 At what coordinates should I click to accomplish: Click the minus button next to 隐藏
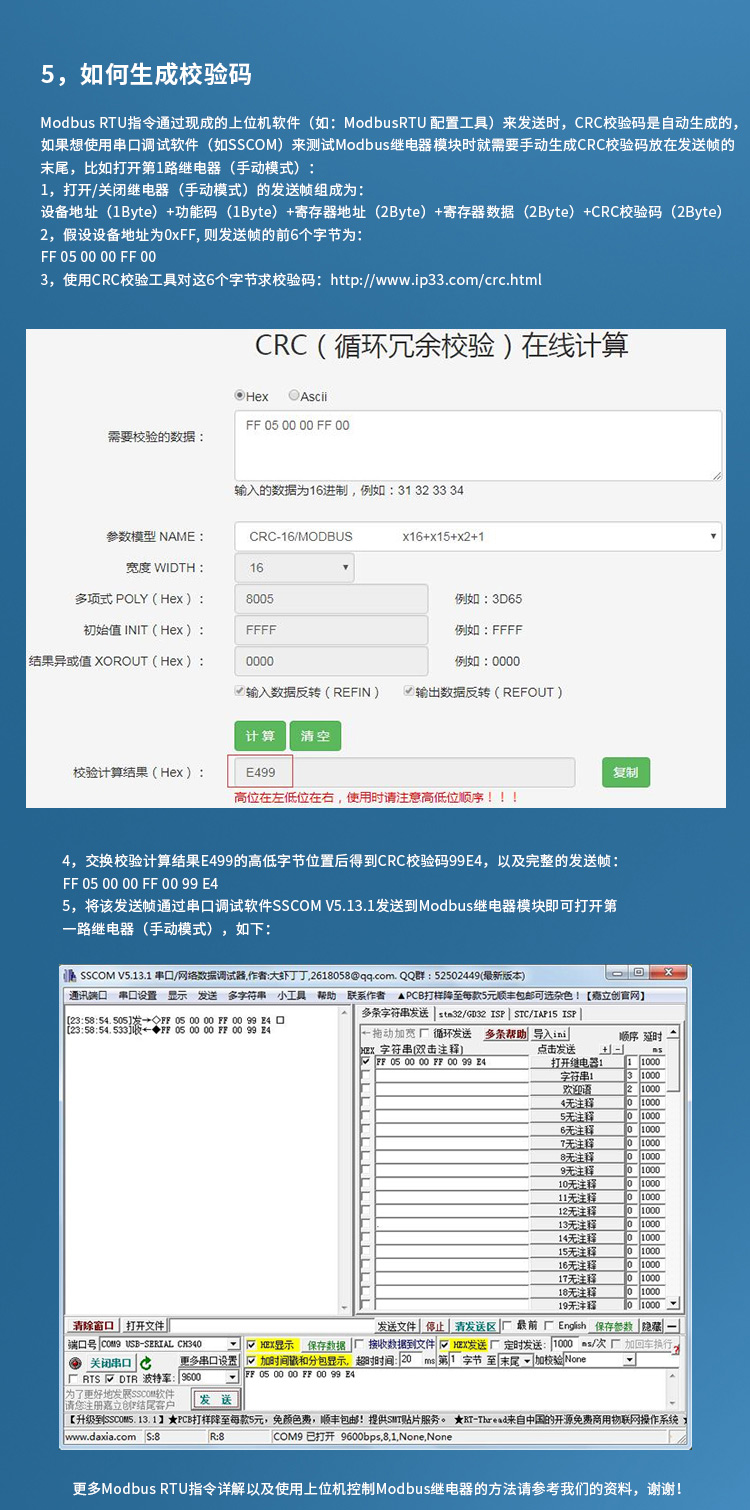(673, 1326)
